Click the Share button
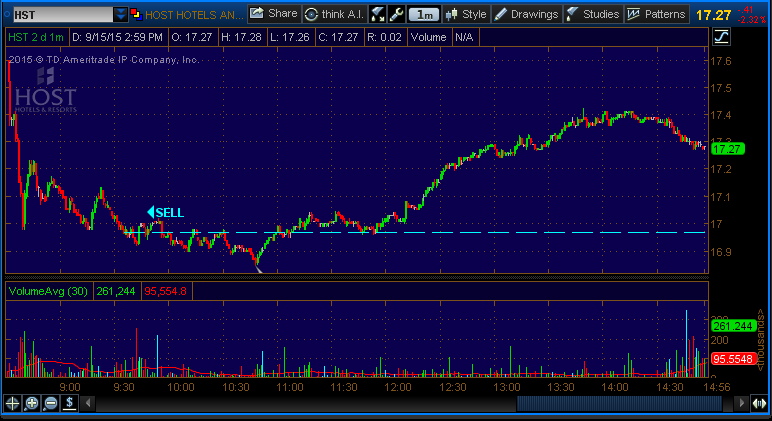Image resolution: width=772 pixels, height=421 pixels. point(274,14)
